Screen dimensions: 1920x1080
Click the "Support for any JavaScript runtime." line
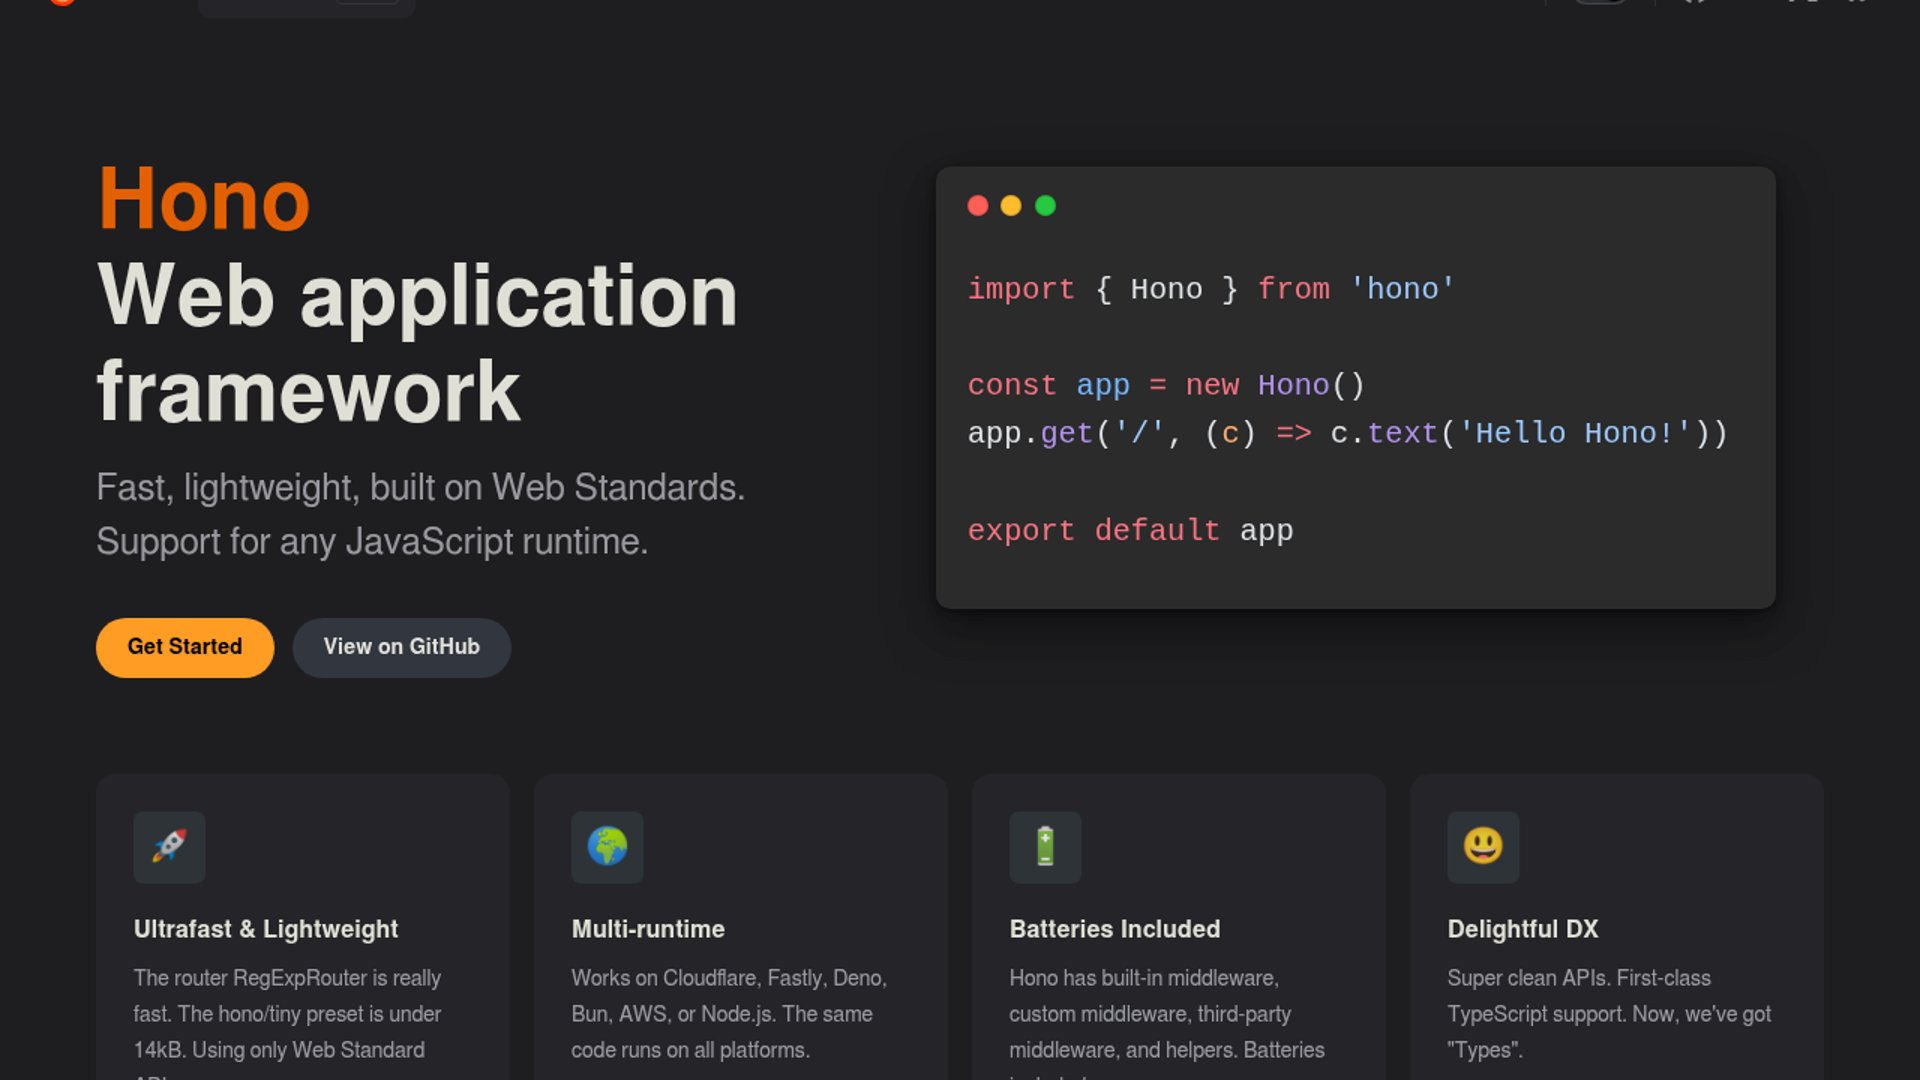[x=372, y=541]
